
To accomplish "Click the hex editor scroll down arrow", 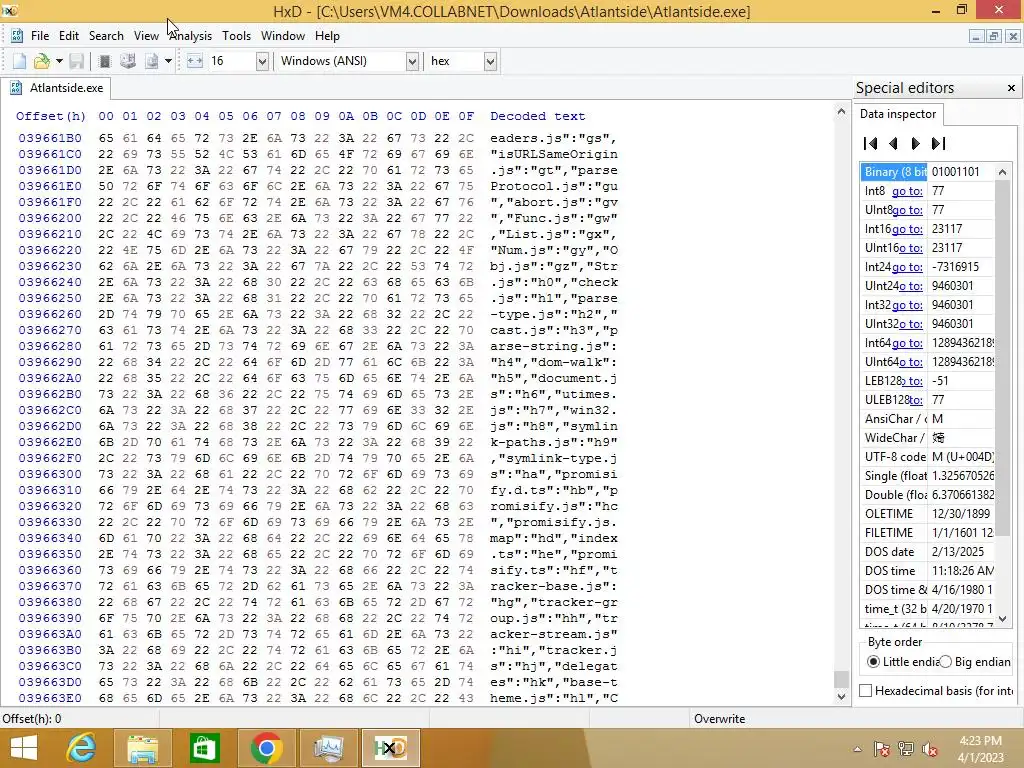I will (x=841, y=697).
